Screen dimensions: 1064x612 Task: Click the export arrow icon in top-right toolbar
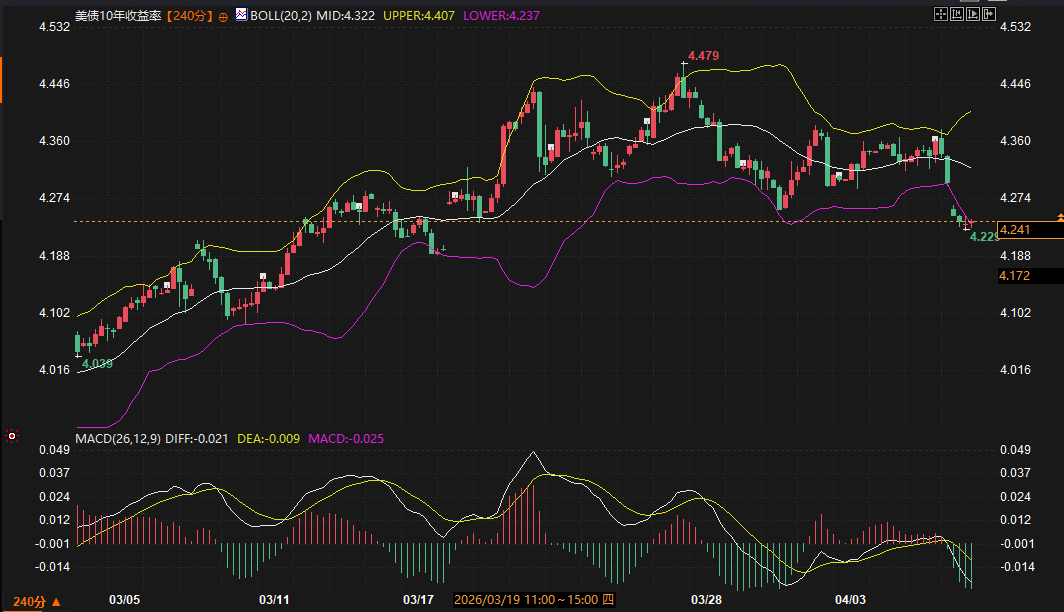tap(989, 14)
